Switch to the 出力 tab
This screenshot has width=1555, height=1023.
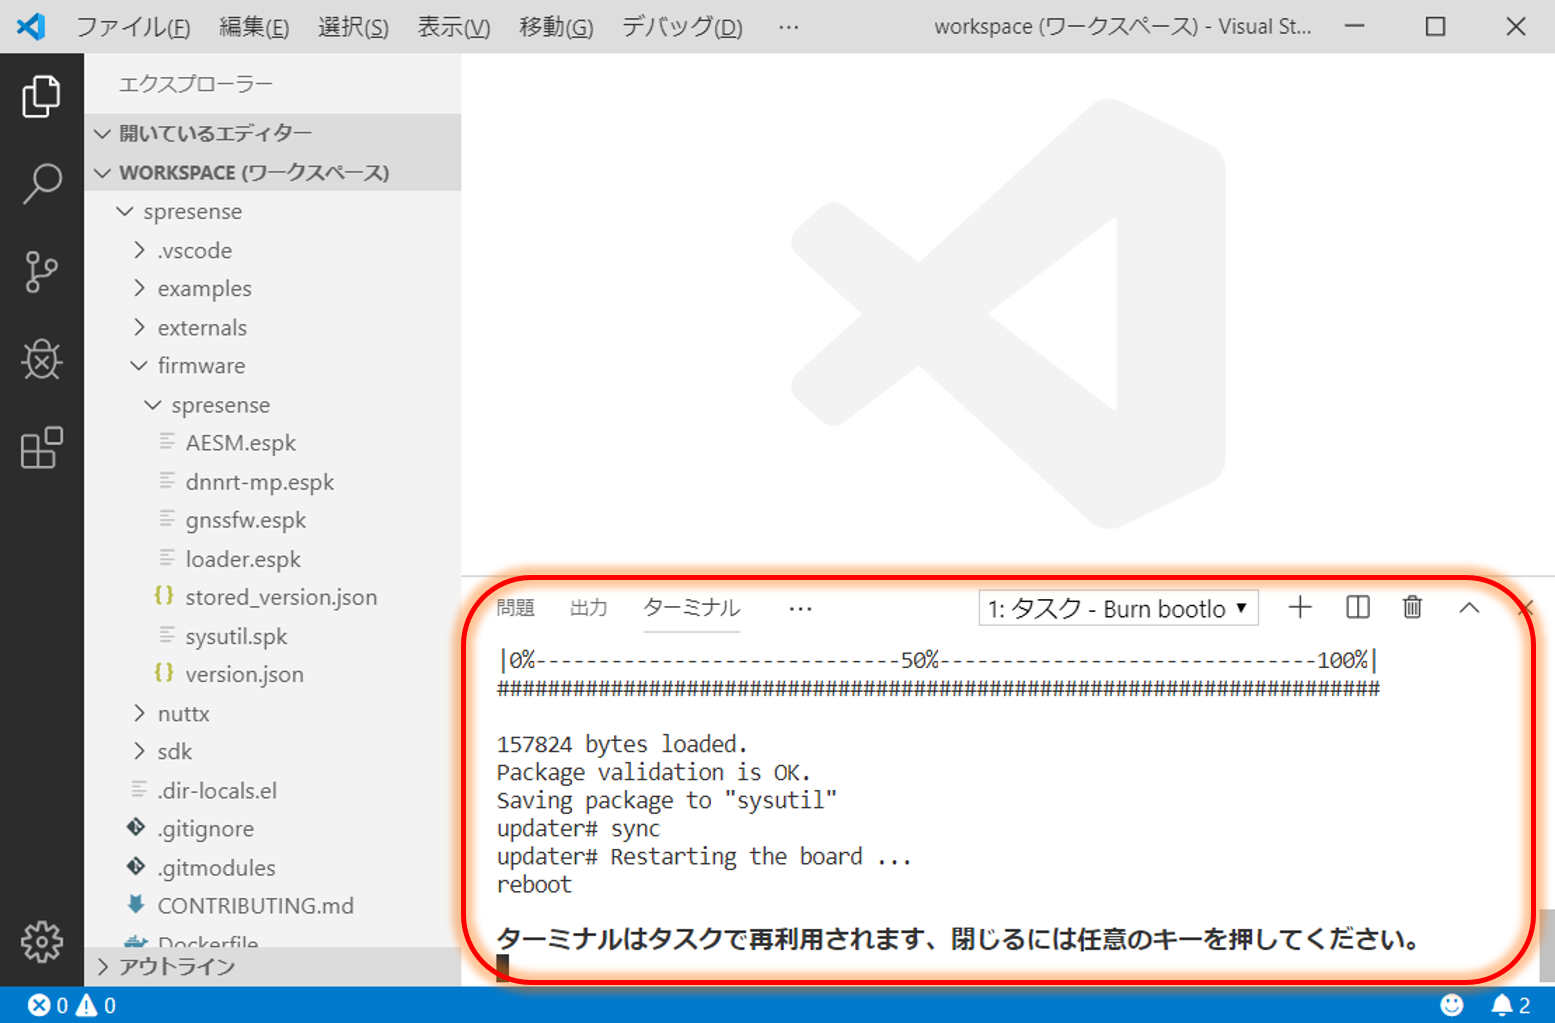coord(588,607)
